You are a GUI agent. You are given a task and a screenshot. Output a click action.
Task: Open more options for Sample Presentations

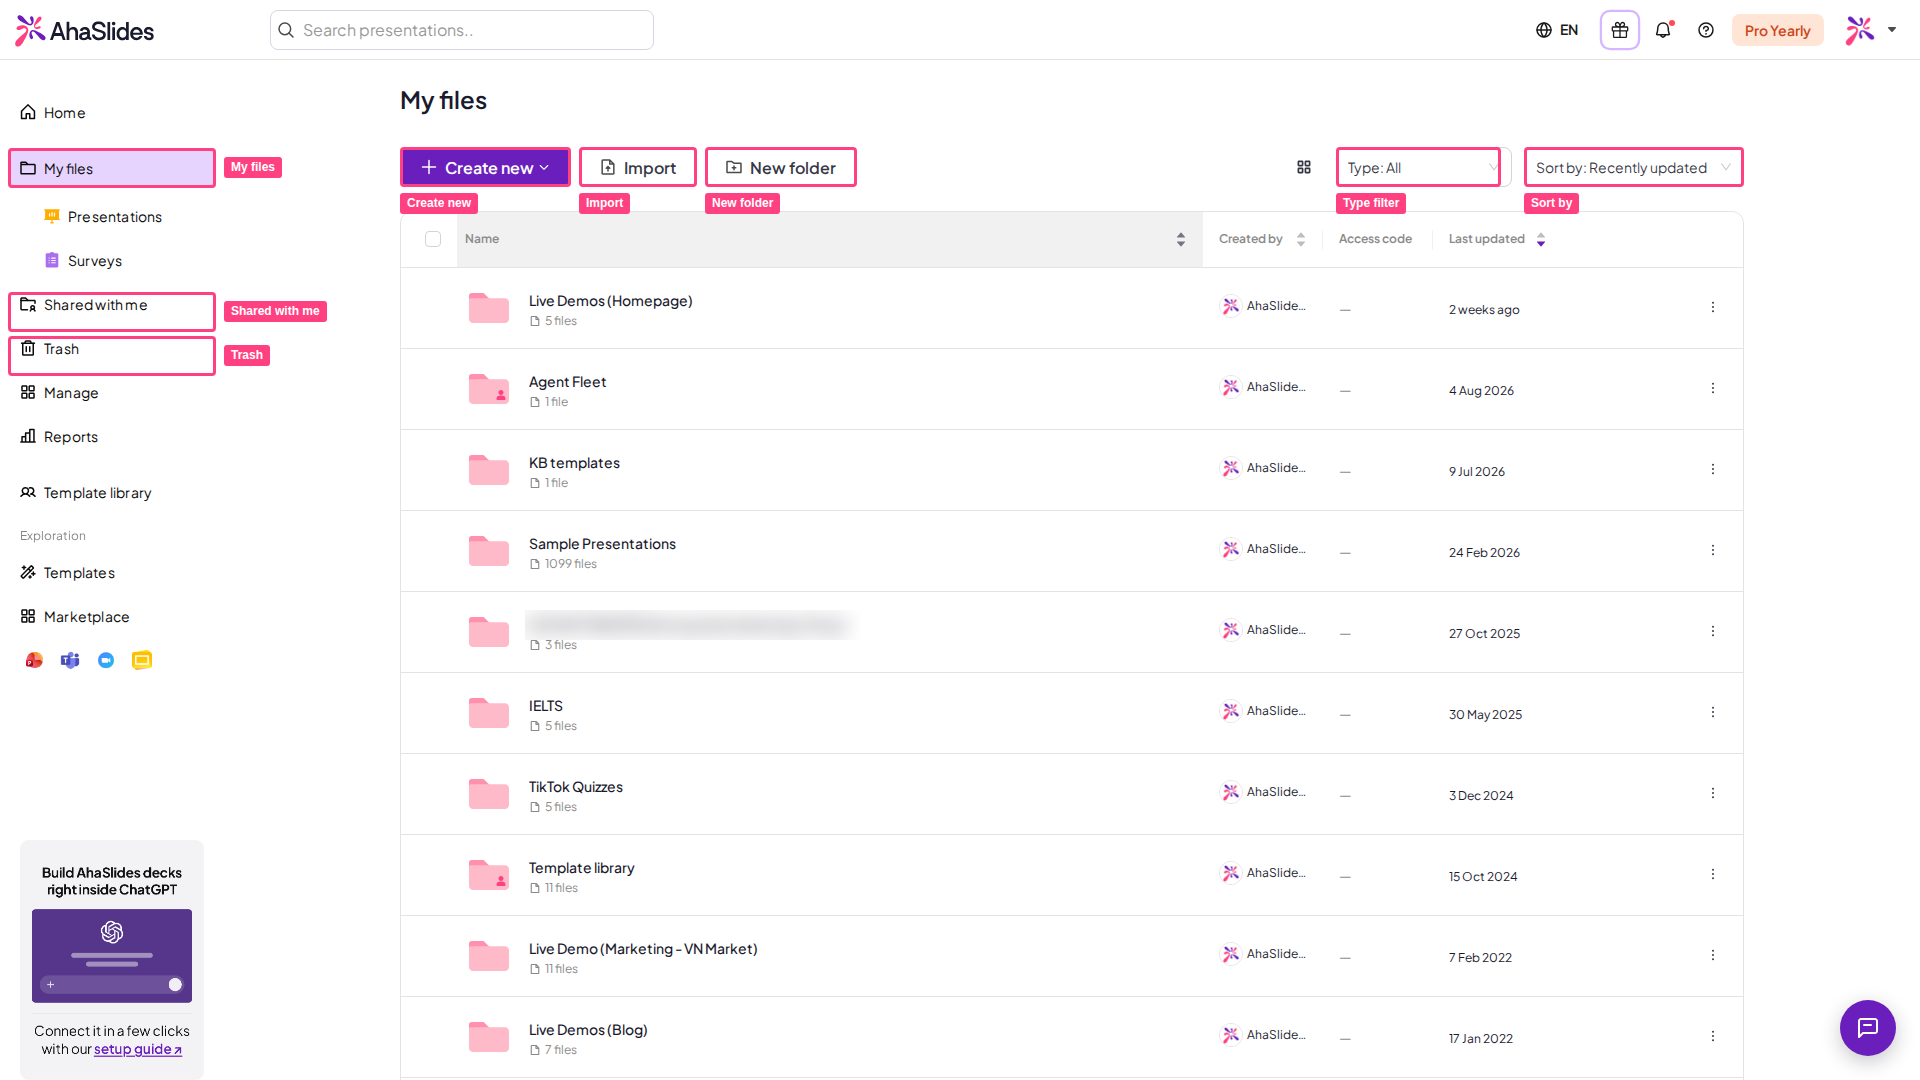point(1712,550)
